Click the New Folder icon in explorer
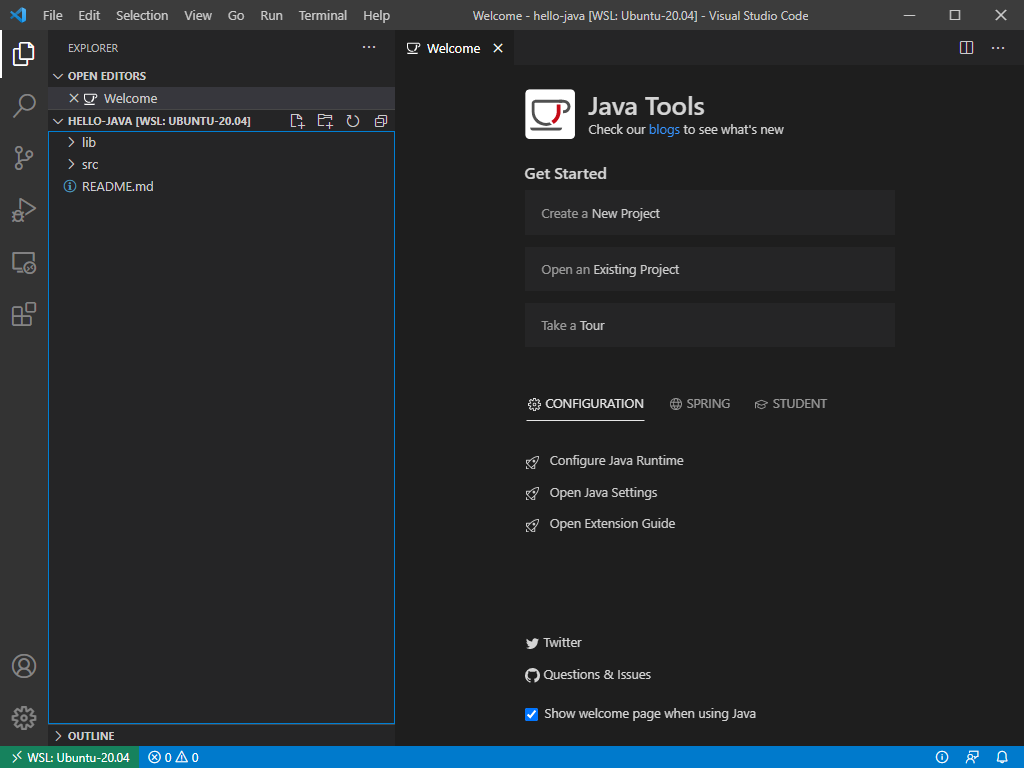This screenshot has width=1024, height=768. coord(325,121)
